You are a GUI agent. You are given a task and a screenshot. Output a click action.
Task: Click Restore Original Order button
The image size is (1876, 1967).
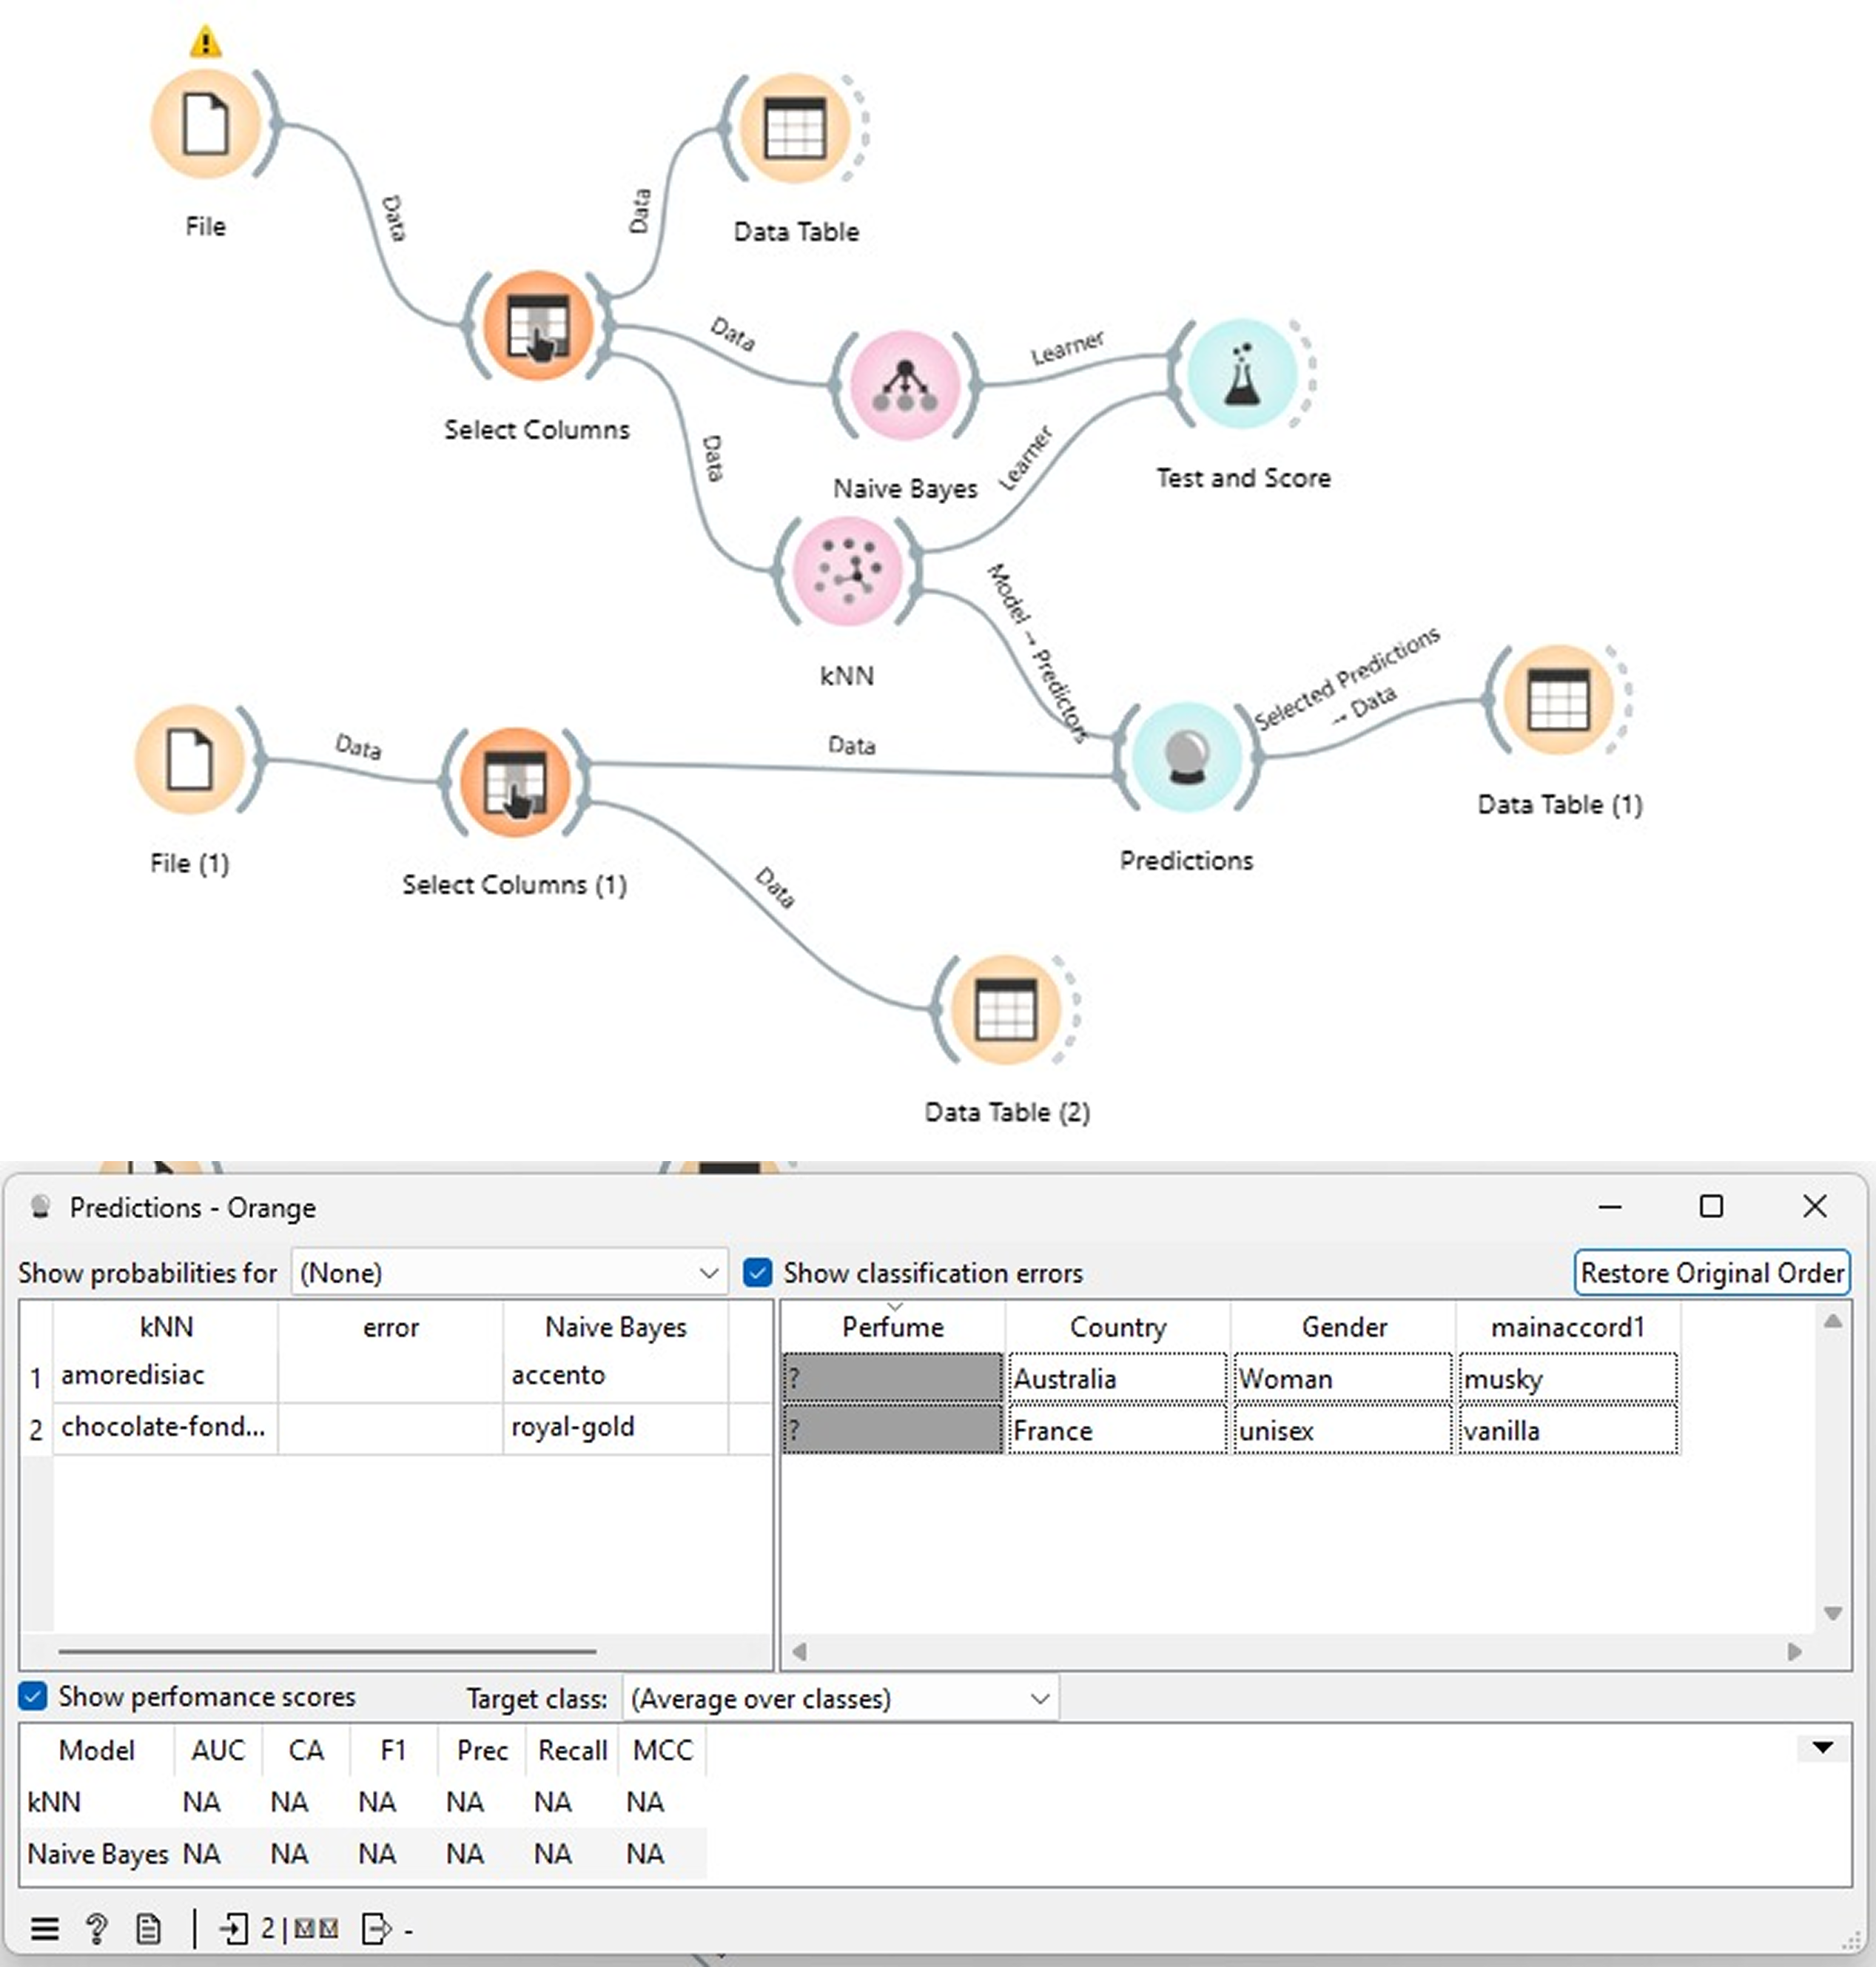coord(1712,1272)
